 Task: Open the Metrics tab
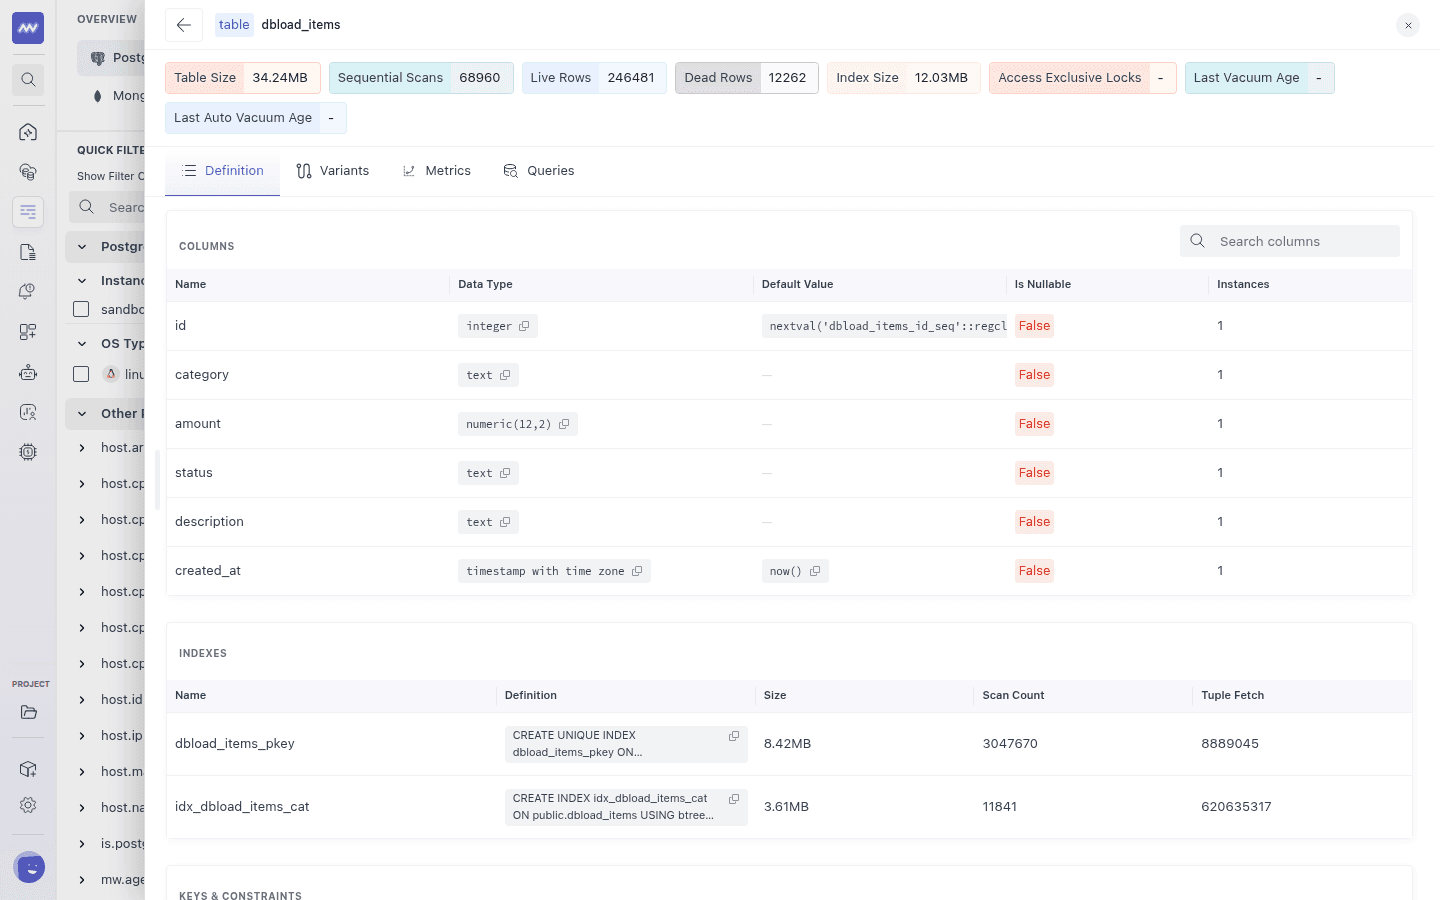click(x=437, y=171)
